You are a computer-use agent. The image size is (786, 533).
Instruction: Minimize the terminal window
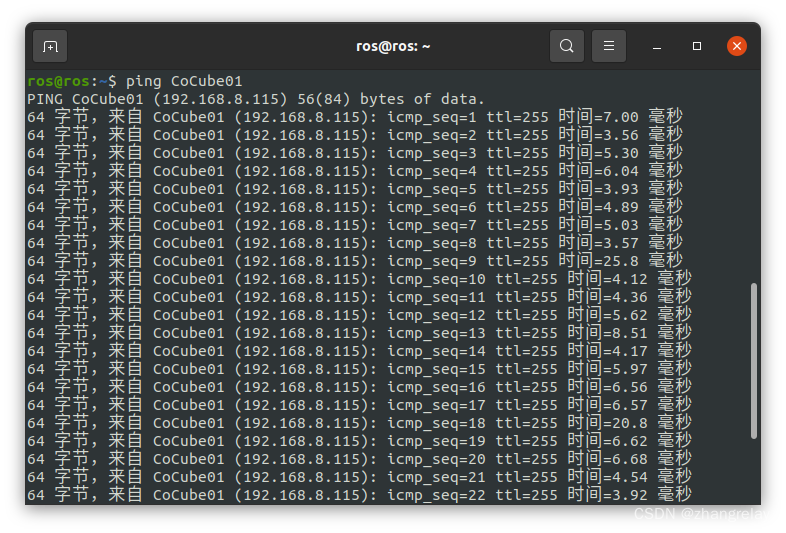pos(657,46)
